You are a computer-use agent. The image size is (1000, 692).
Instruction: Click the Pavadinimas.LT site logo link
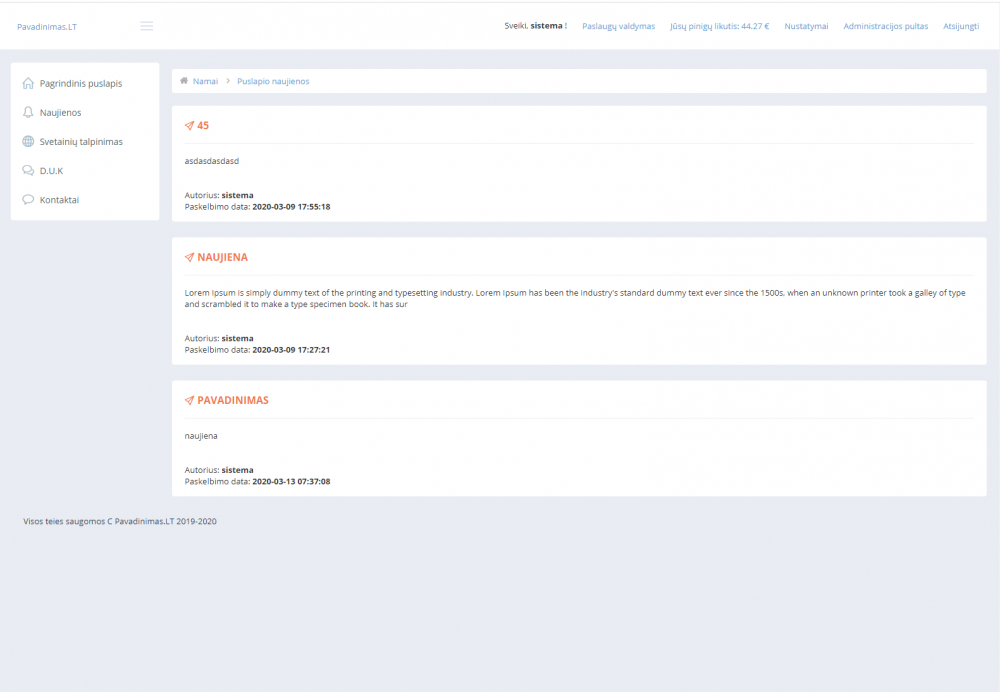tap(47, 27)
